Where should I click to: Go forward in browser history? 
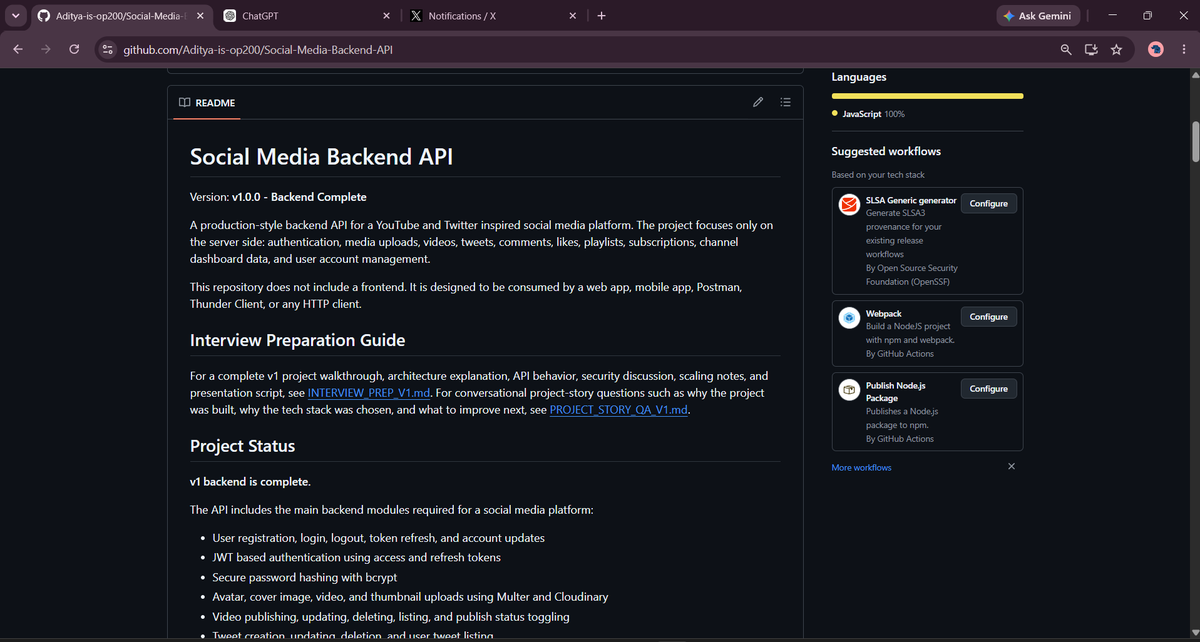[46, 49]
